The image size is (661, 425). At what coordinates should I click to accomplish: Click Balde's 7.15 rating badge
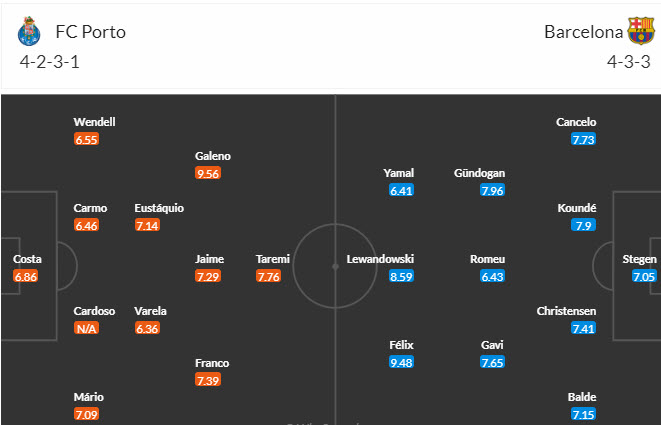pos(583,414)
